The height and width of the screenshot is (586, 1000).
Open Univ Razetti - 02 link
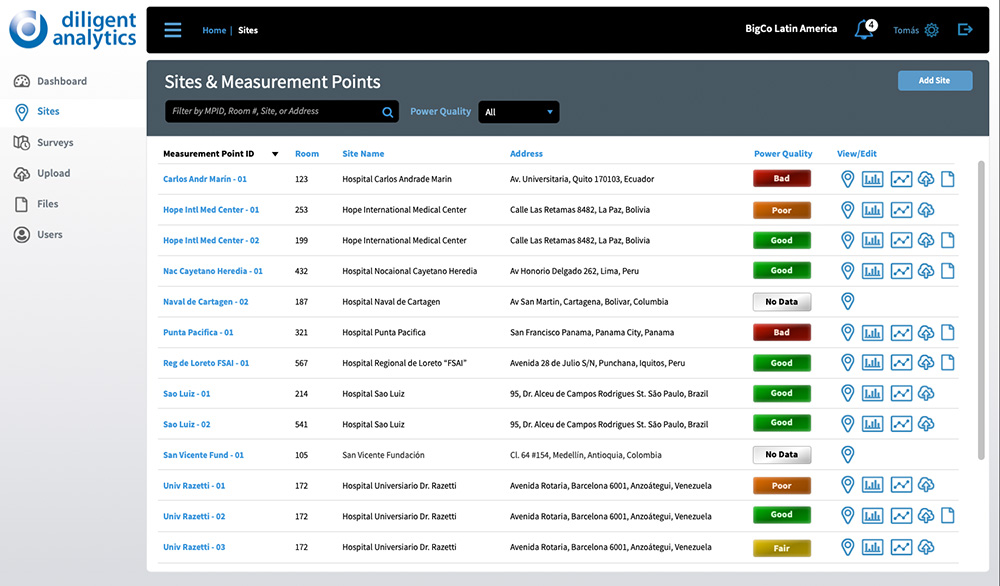(194, 516)
